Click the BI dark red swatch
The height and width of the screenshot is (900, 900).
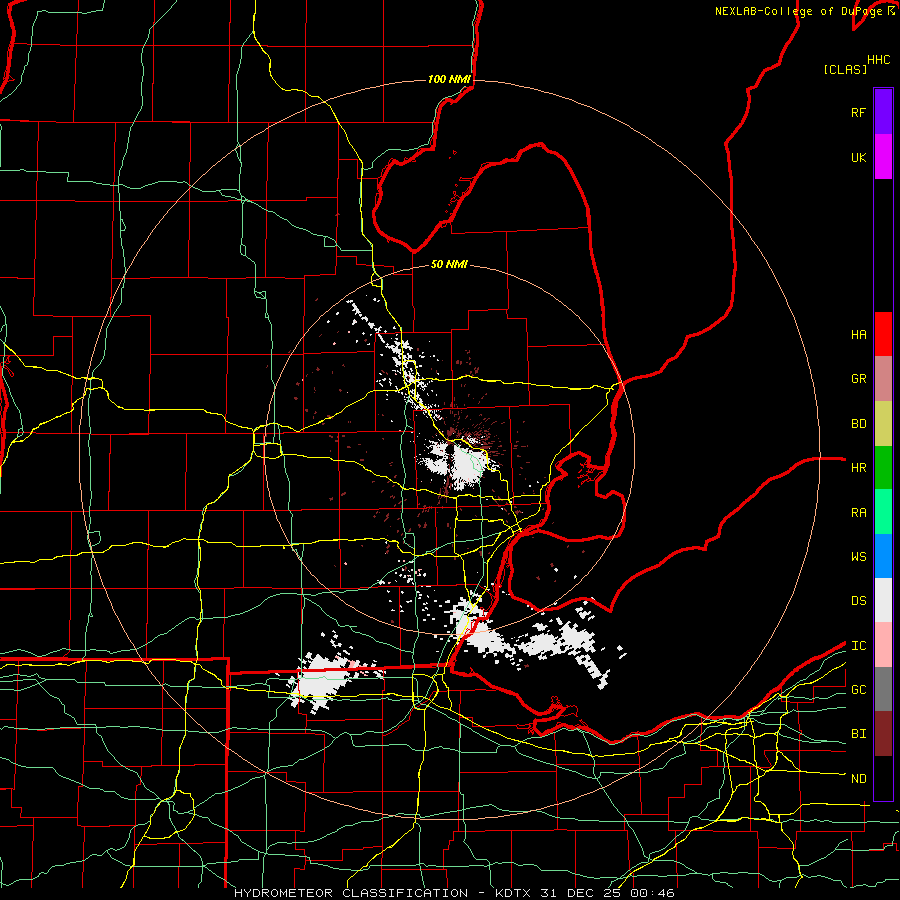[883, 734]
